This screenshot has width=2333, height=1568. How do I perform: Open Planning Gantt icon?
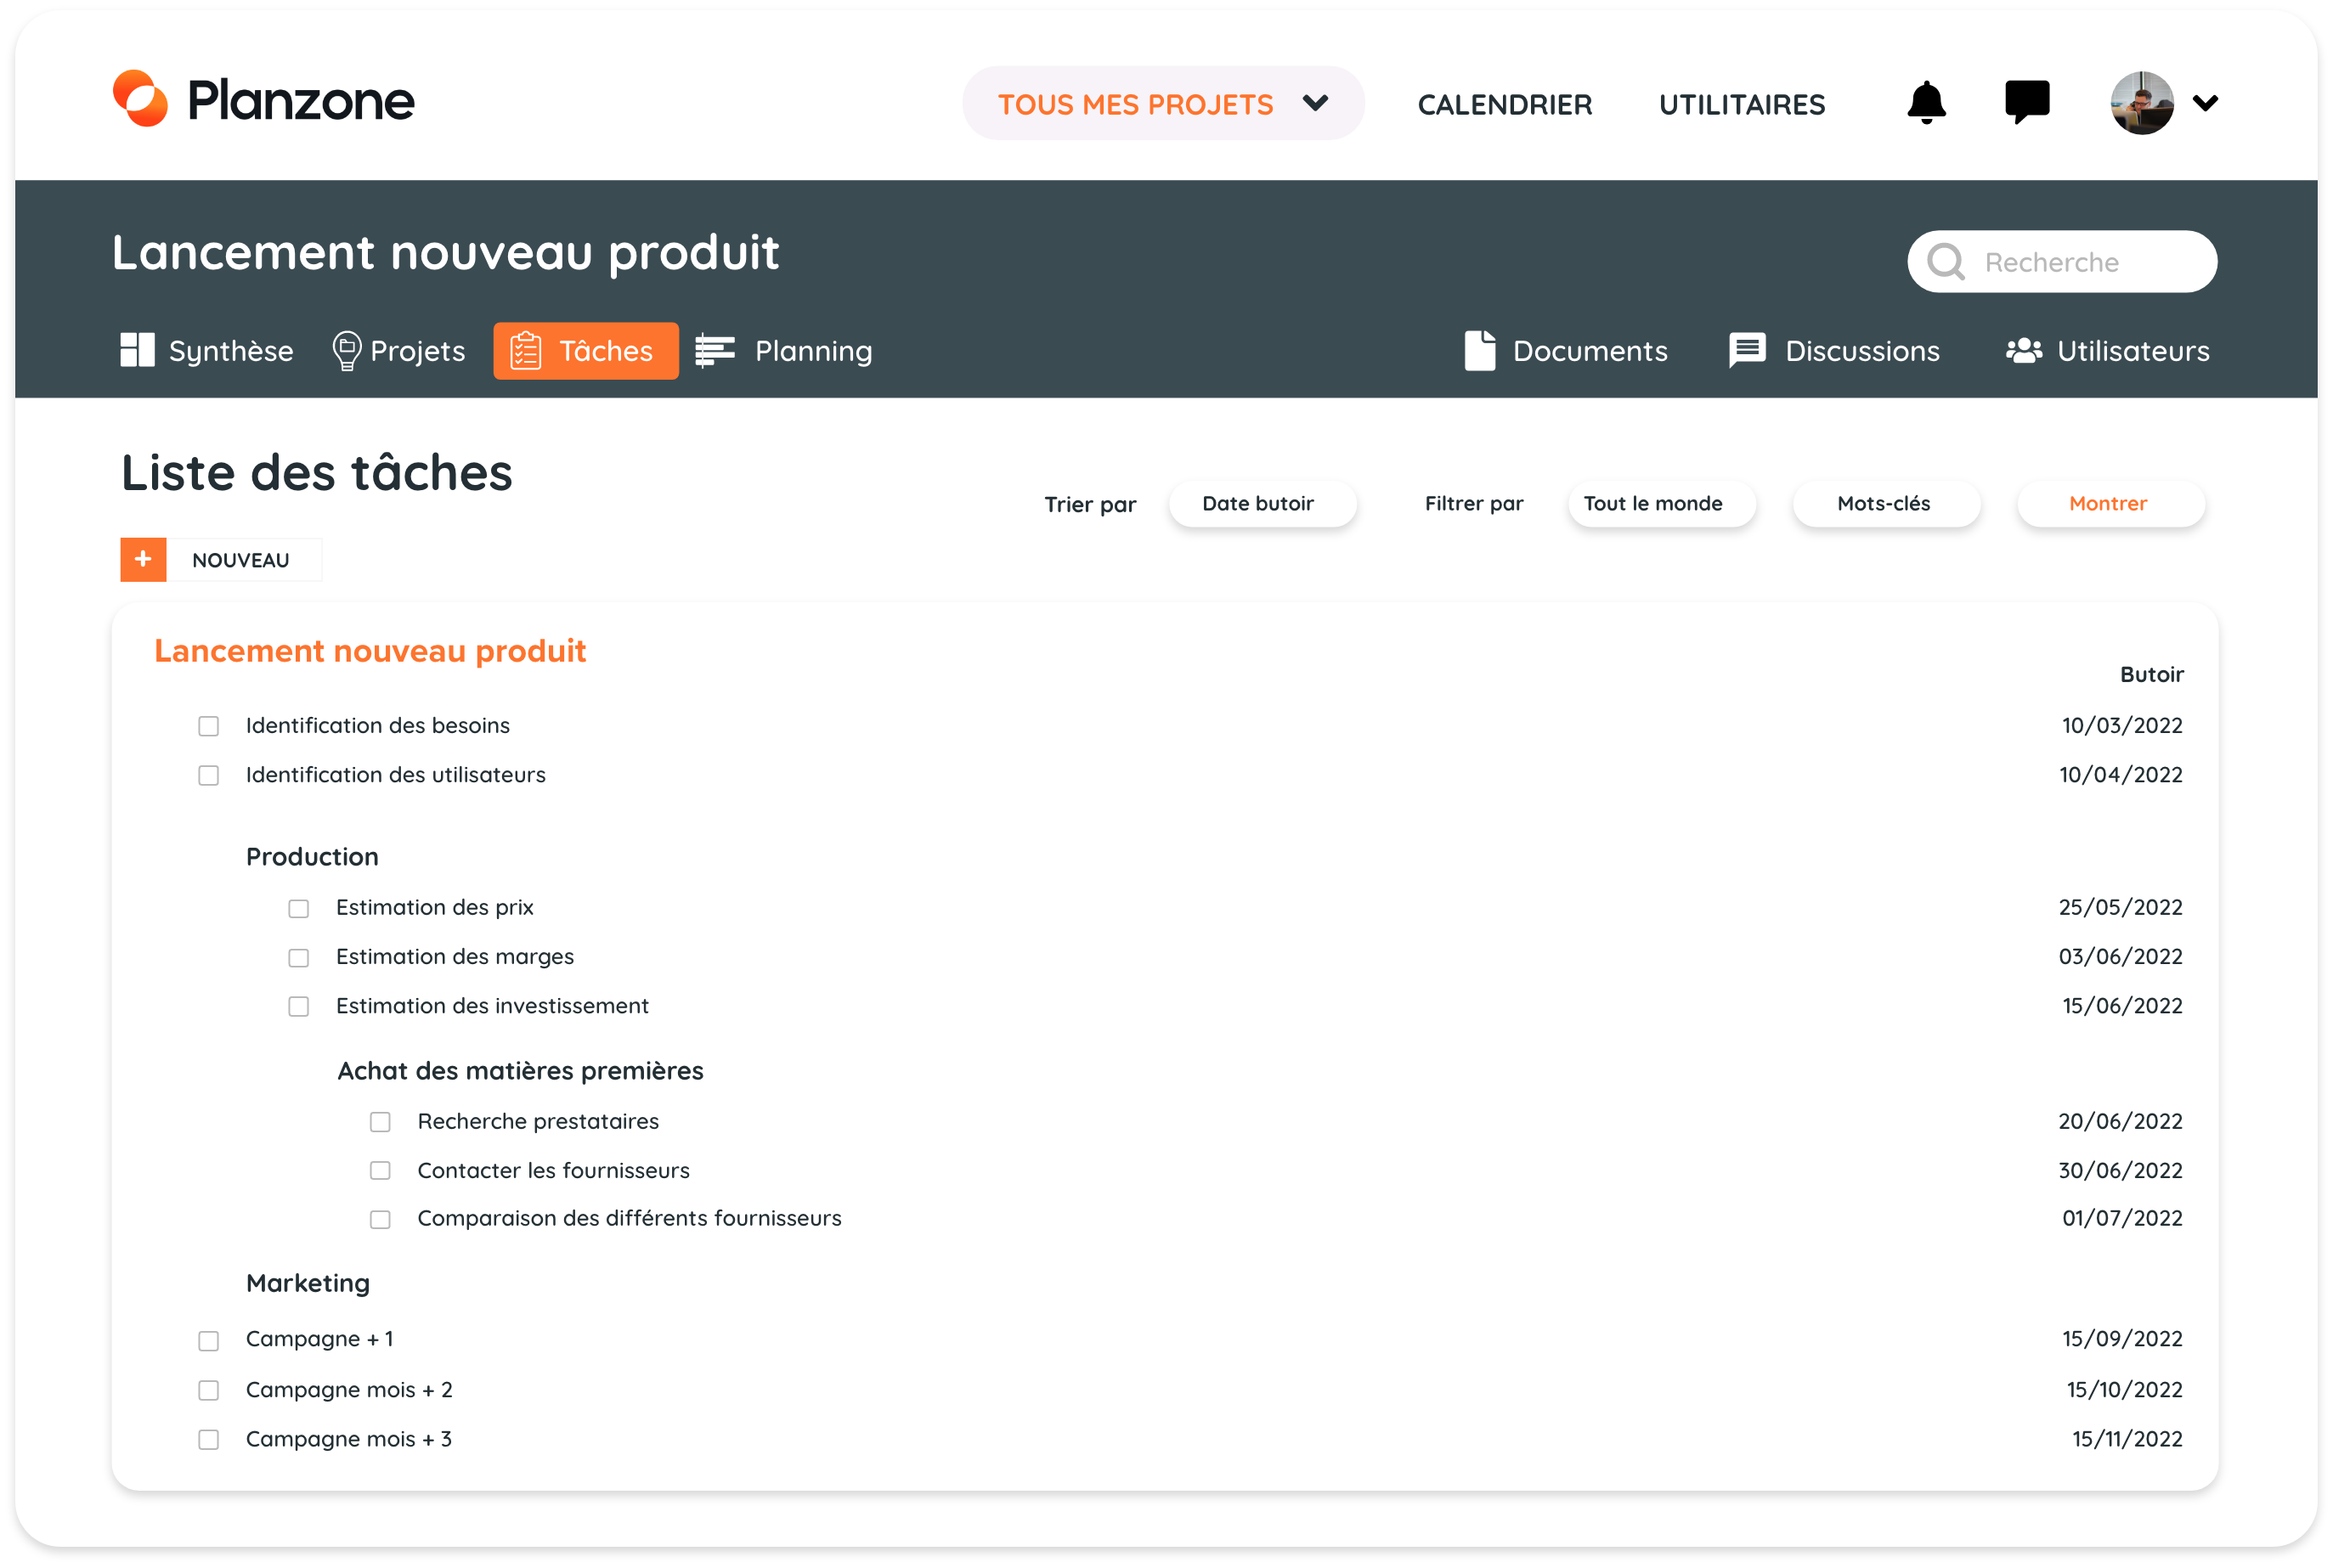click(715, 351)
